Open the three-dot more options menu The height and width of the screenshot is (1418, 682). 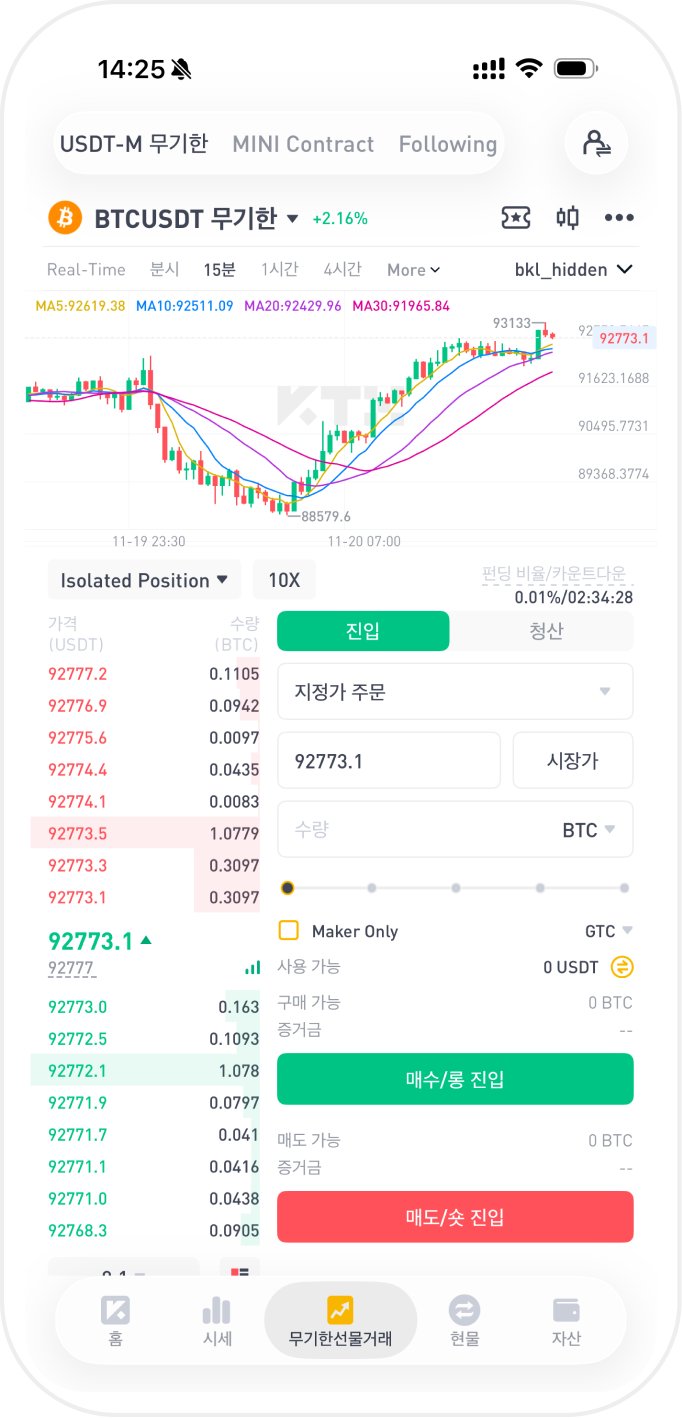619,218
